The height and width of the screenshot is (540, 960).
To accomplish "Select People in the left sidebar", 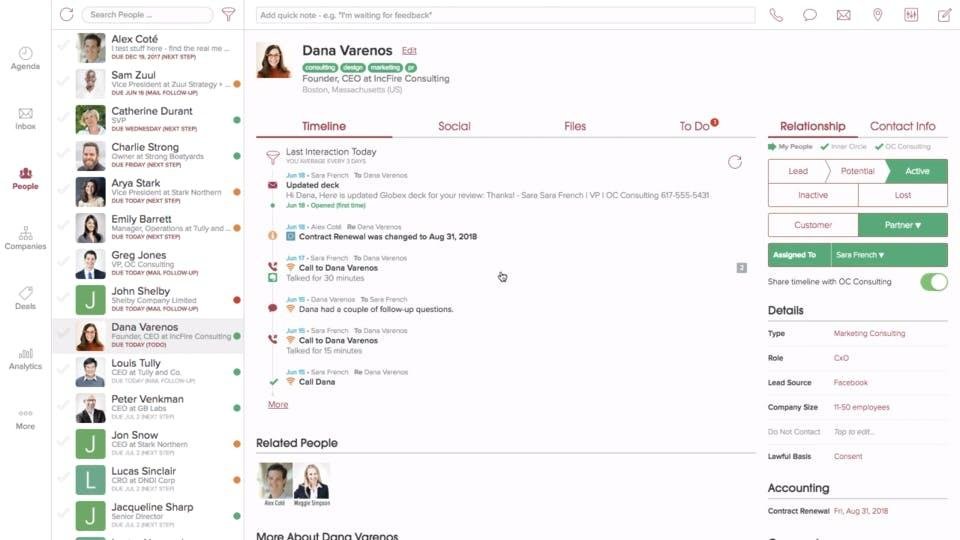I will point(25,179).
